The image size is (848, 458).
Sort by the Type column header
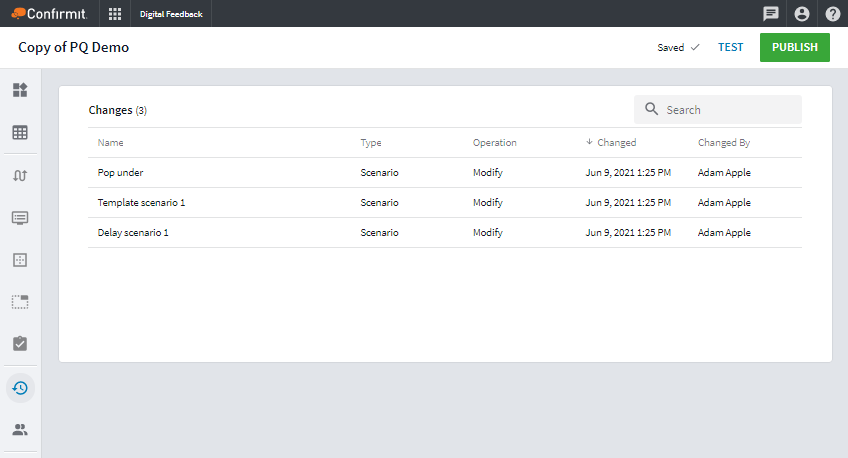click(371, 143)
